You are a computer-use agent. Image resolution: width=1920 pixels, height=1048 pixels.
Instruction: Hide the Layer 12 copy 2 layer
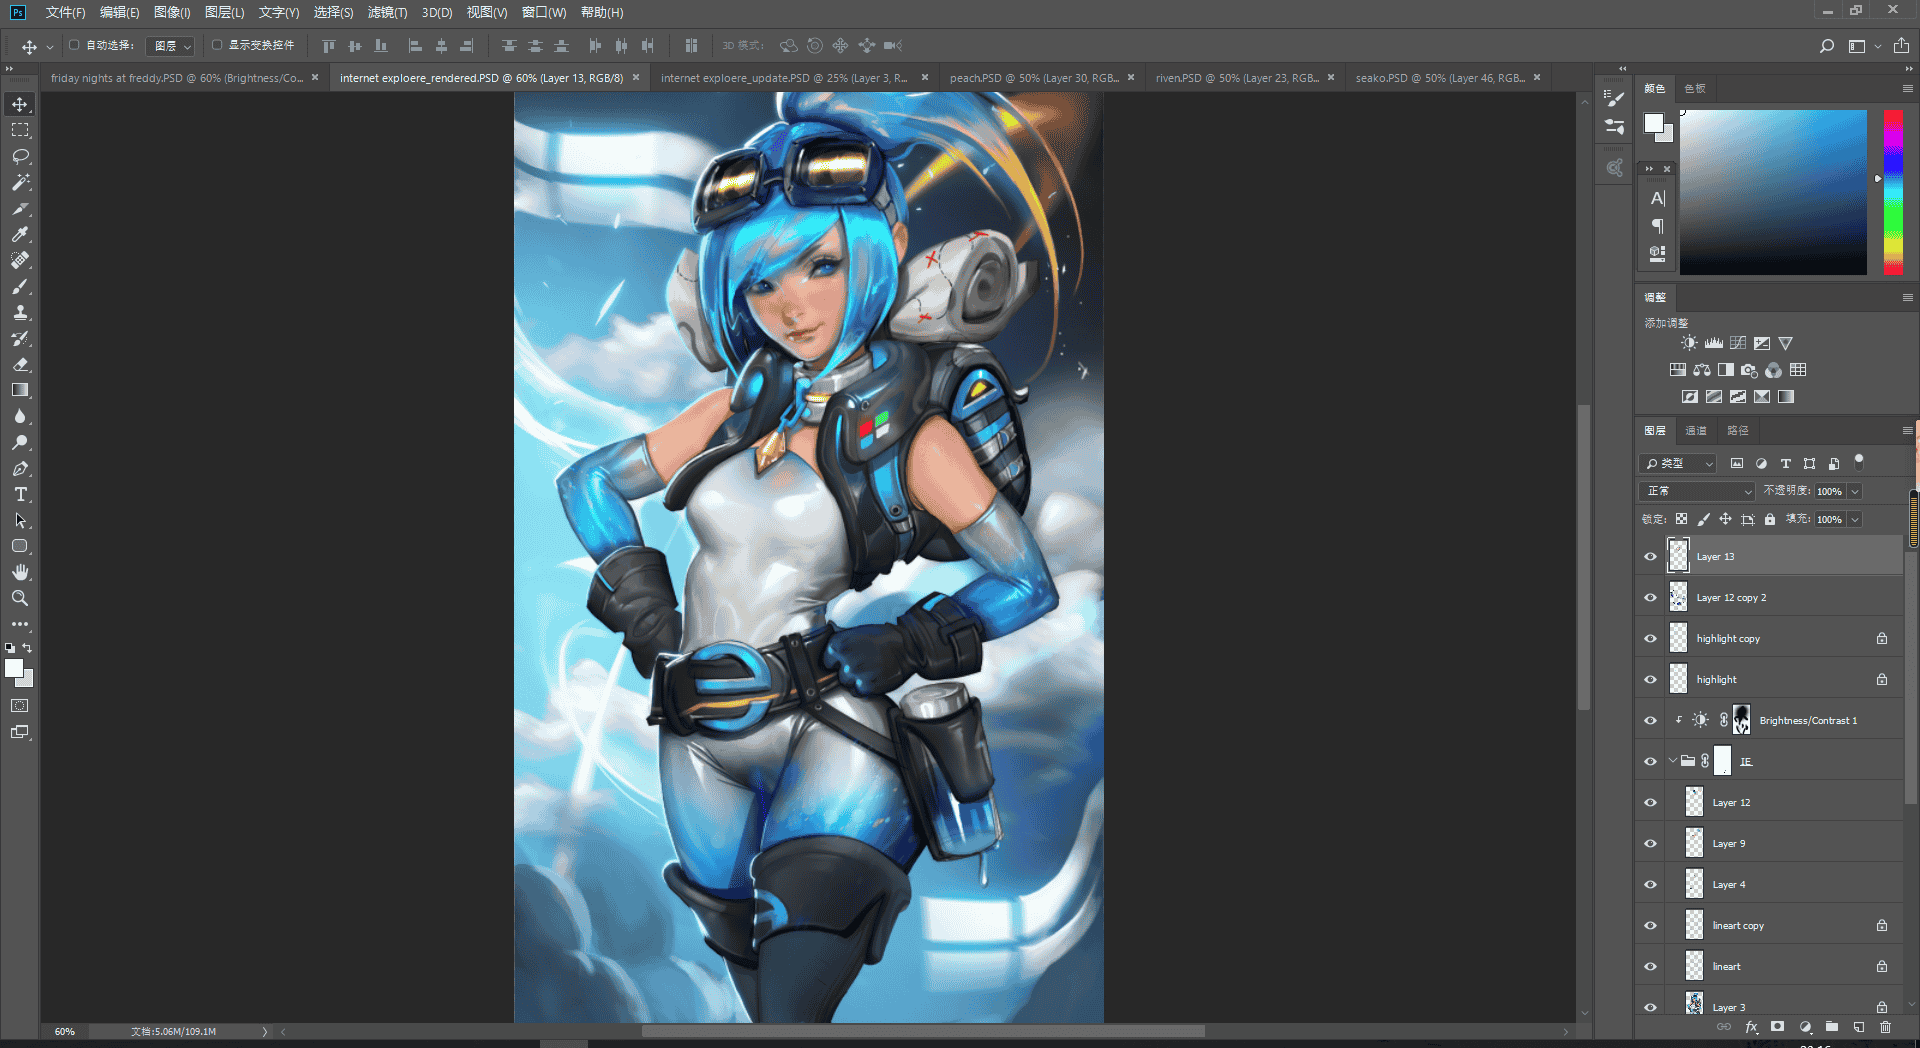click(1650, 598)
